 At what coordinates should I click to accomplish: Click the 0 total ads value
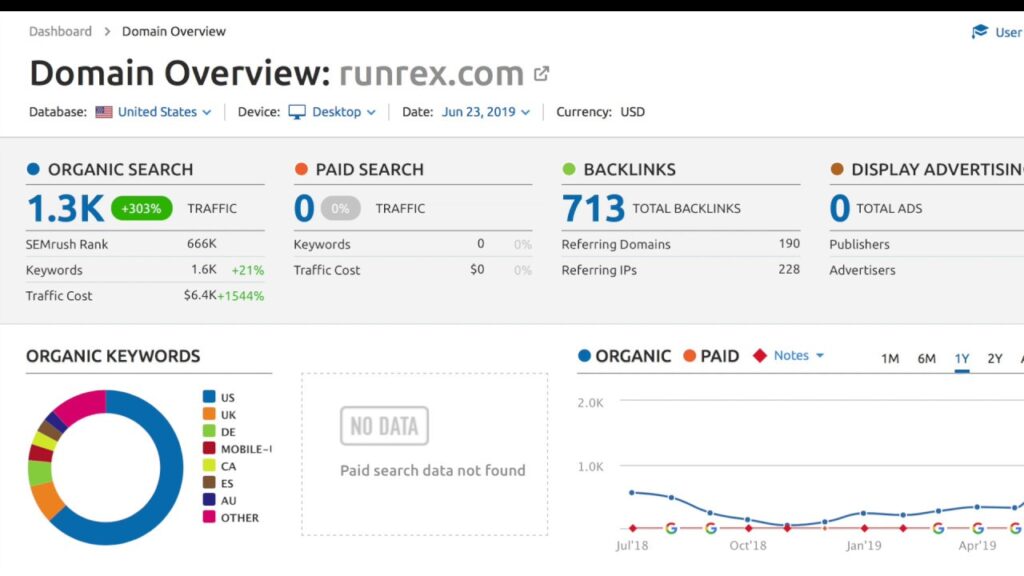[x=840, y=208]
